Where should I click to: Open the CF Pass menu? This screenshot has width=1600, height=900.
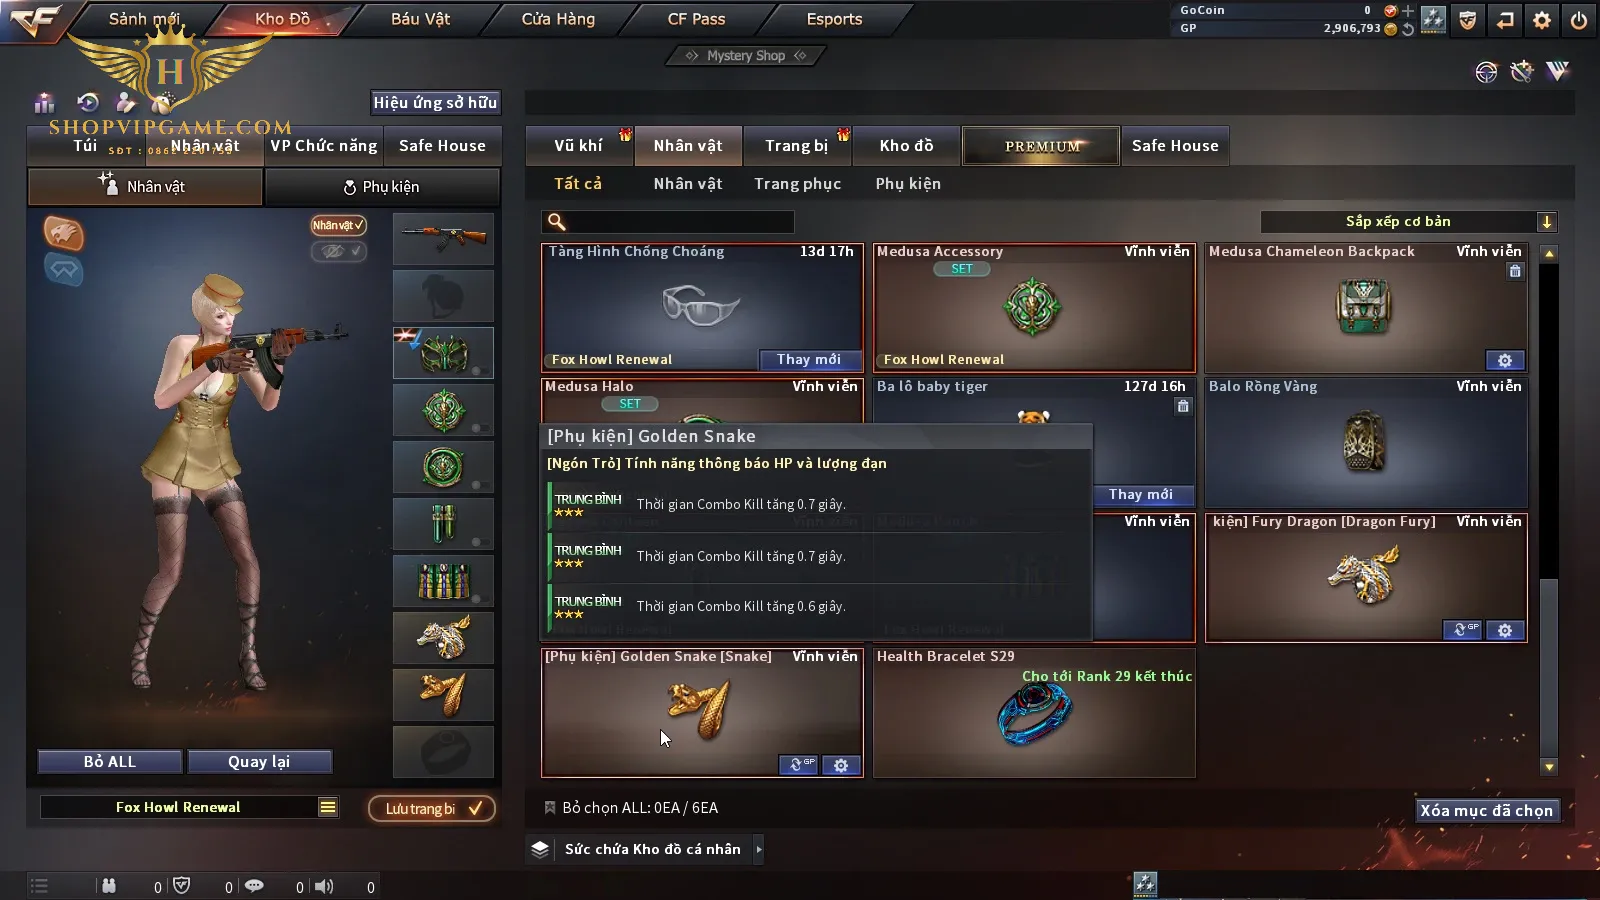(x=696, y=19)
